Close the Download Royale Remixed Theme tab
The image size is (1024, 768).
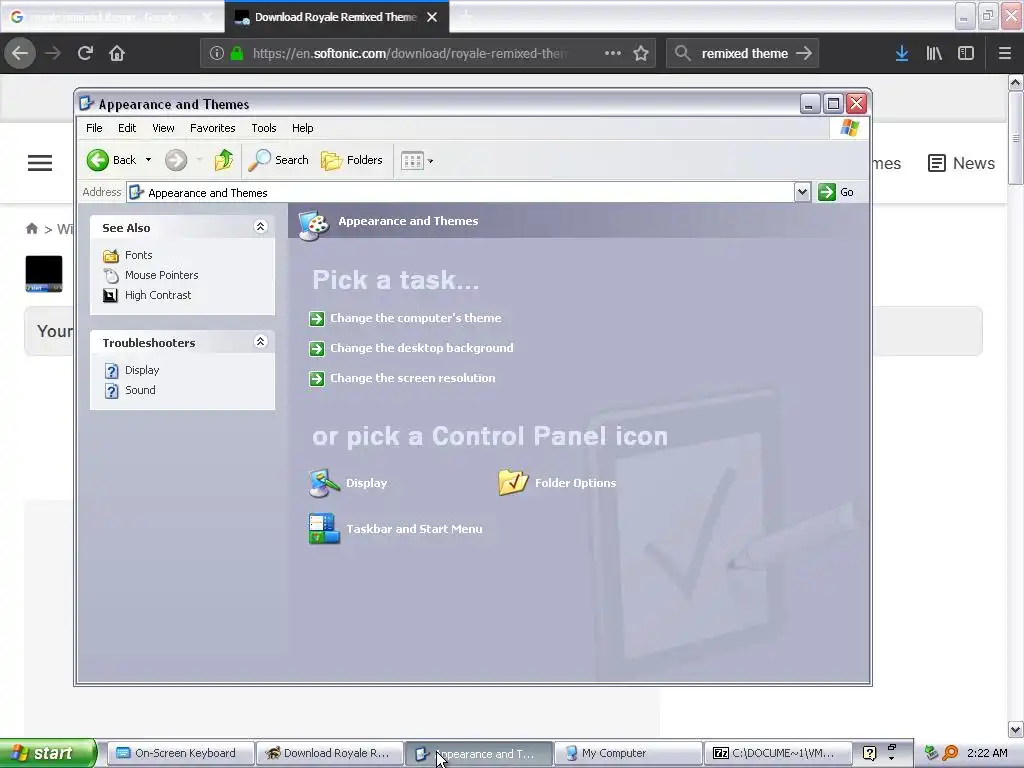(x=432, y=17)
